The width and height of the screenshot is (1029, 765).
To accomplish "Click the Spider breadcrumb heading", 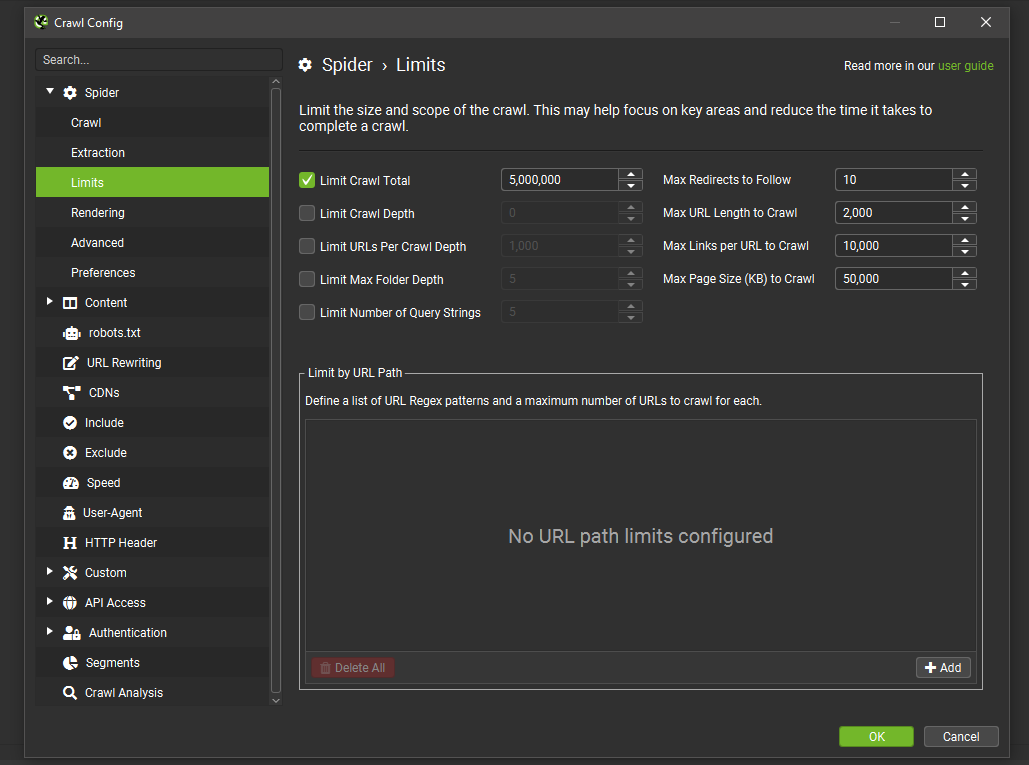I will [347, 65].
